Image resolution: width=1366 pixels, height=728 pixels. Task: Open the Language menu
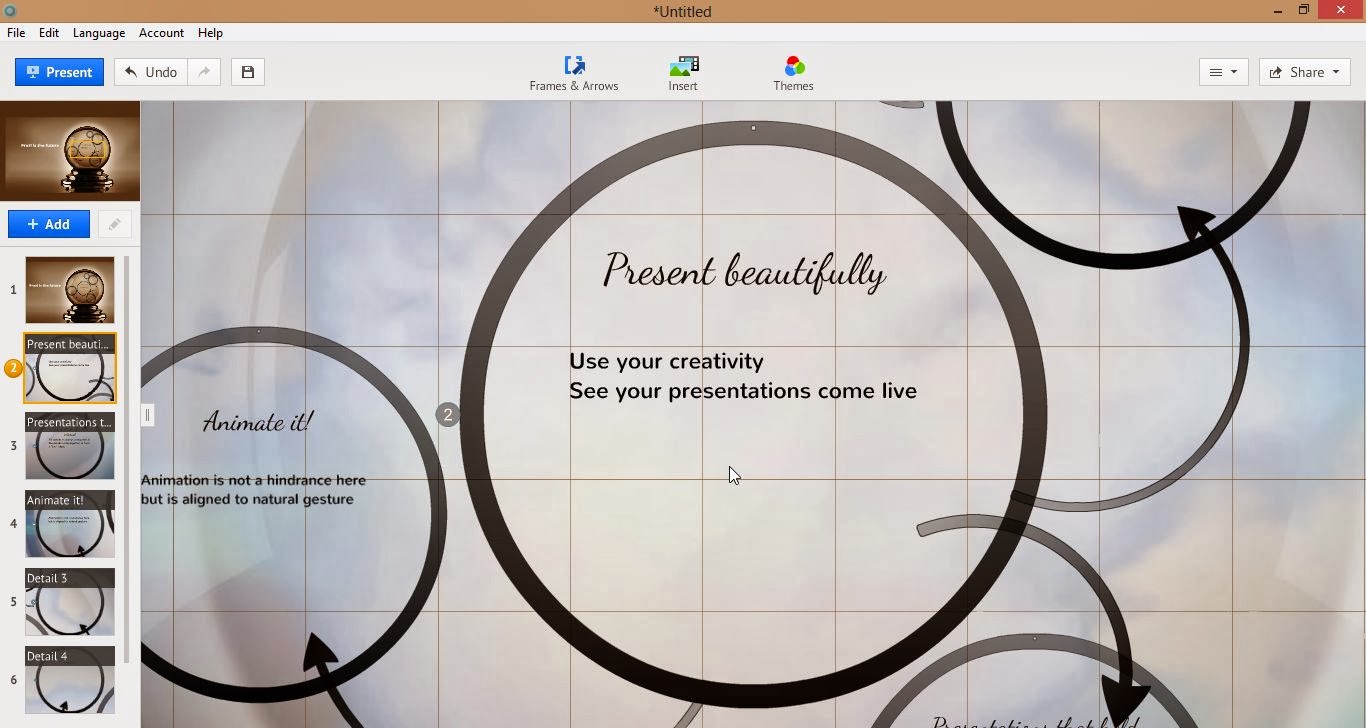click(x=99, y=33)
